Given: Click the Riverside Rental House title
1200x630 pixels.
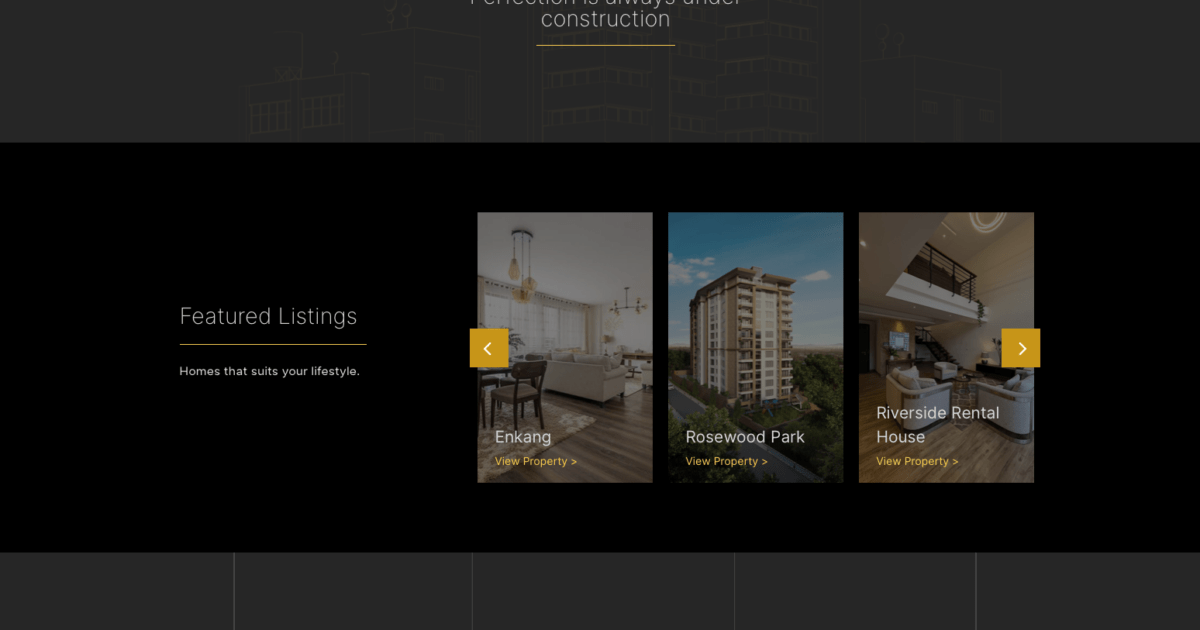Looking at the screenshot, I should pyautogui.click(x=937, y=424).
